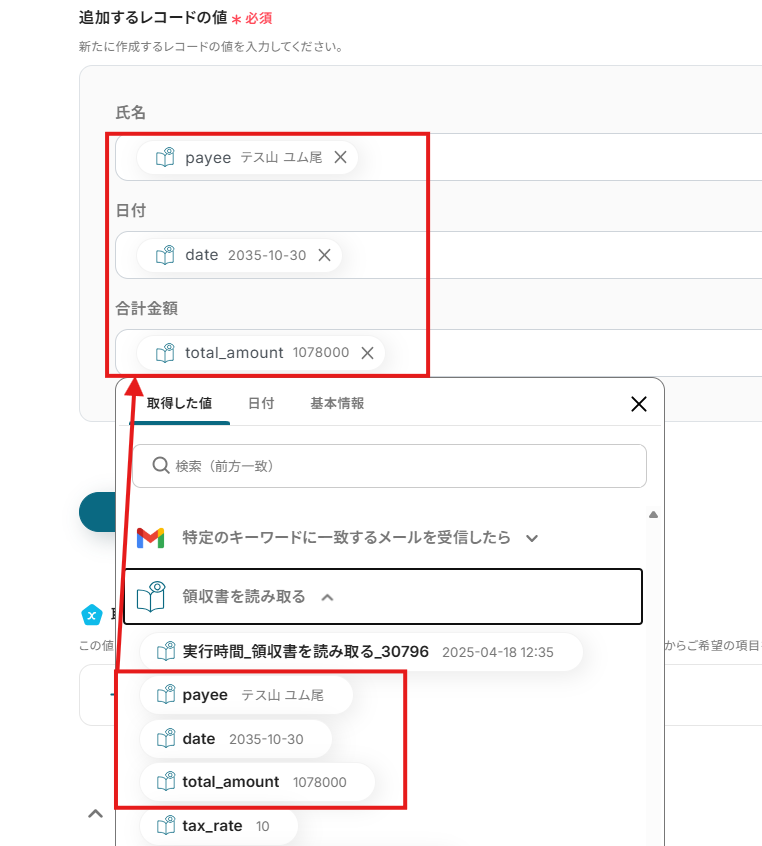Collapse the section using the bottom-left chevron
Image resolution: width=762 pixels, height=846 pixels.
click(95, 814)
